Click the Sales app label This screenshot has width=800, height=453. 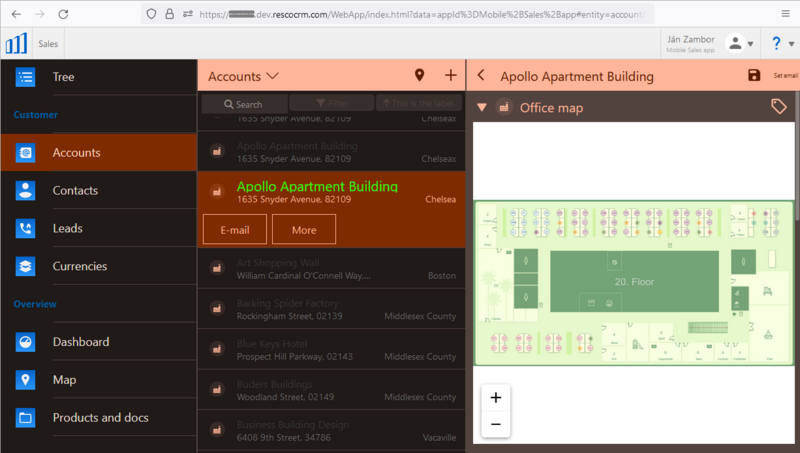[x=48, y=44]
